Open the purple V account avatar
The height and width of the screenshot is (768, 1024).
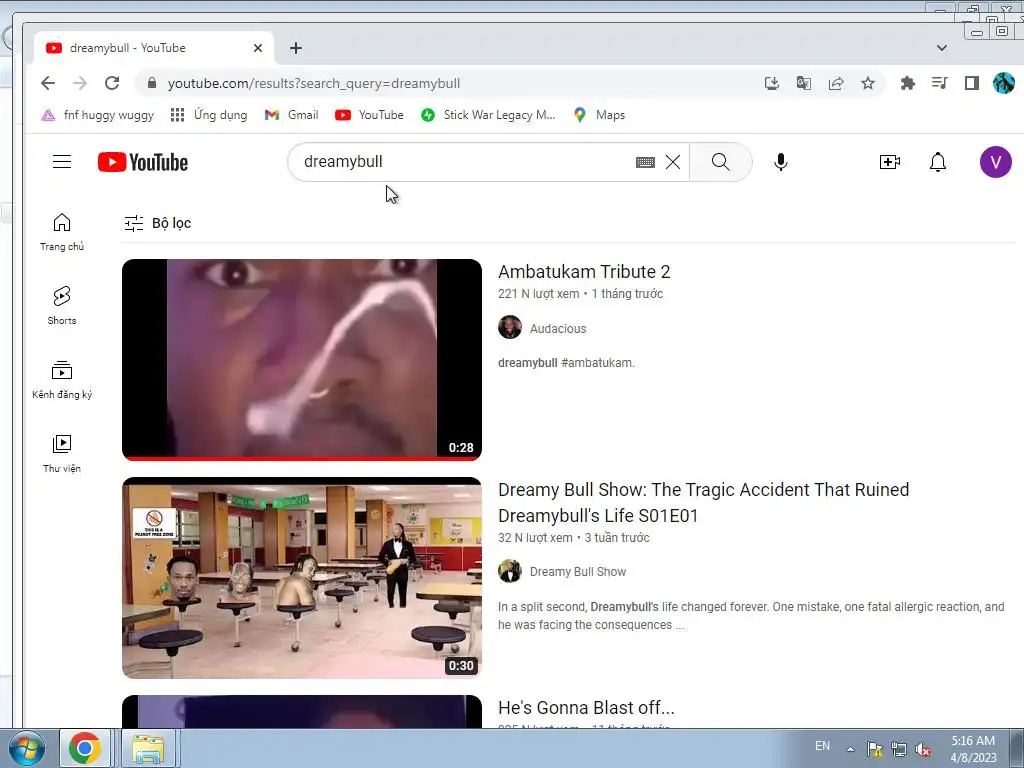pos(995,162)
